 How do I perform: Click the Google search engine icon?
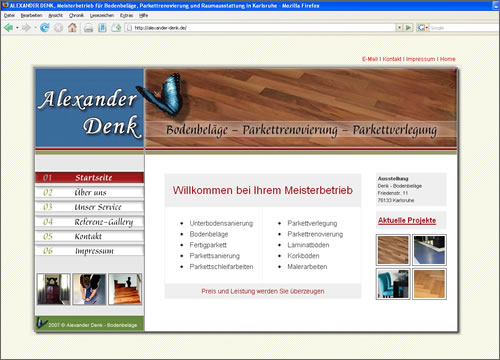click(421, 28)
